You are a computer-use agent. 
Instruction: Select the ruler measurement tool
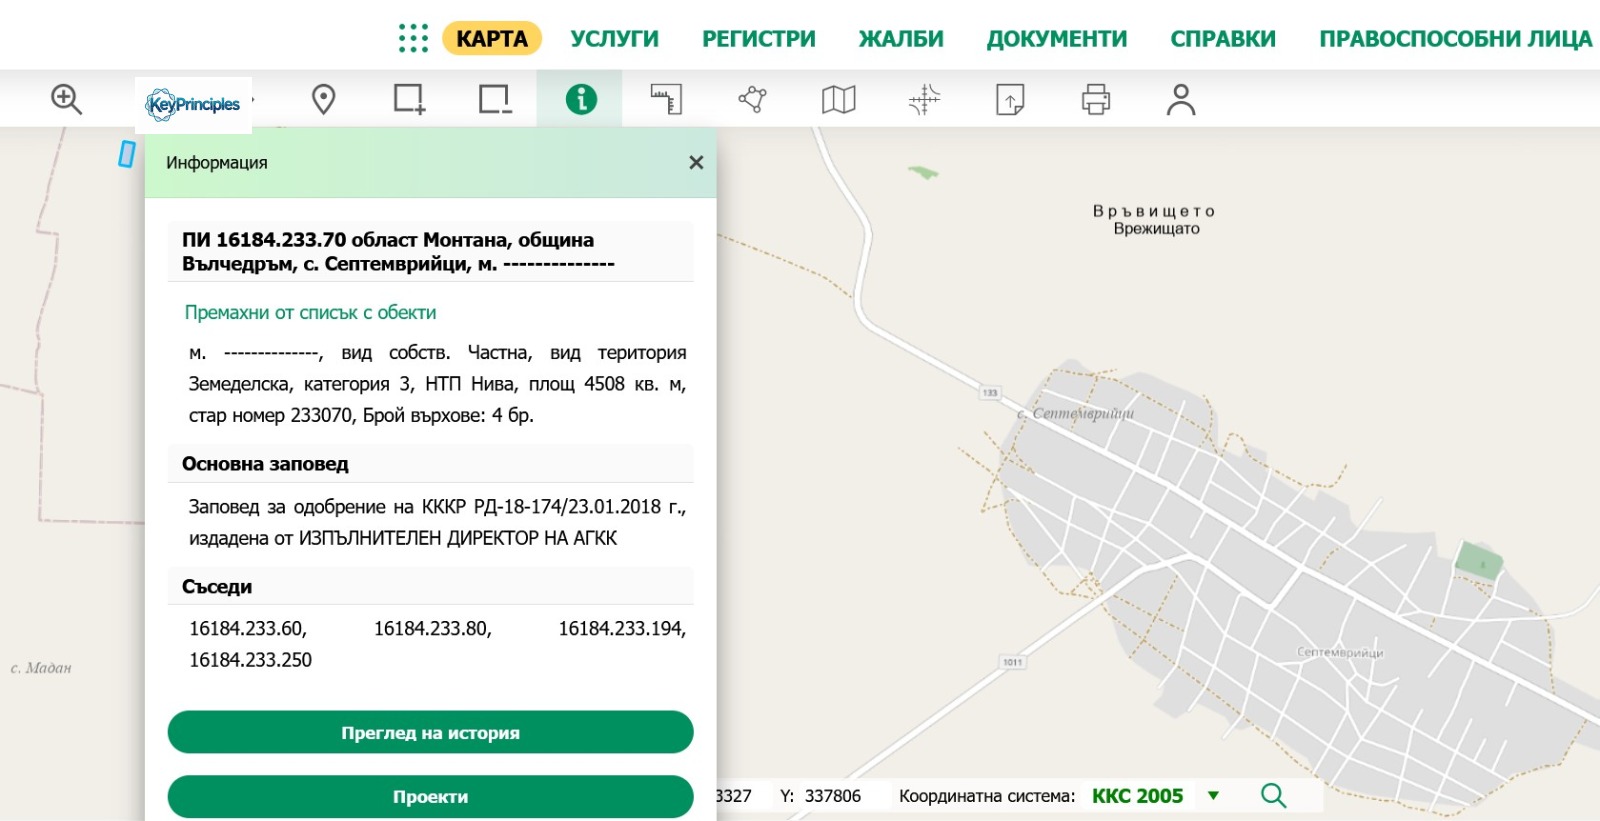(x=666, y=99)
